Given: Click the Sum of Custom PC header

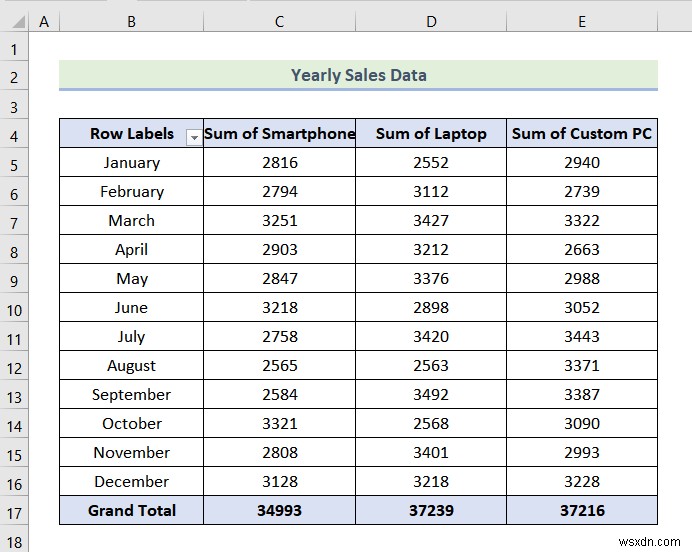Looking at the screenshot, I should [x=582, y=133].
